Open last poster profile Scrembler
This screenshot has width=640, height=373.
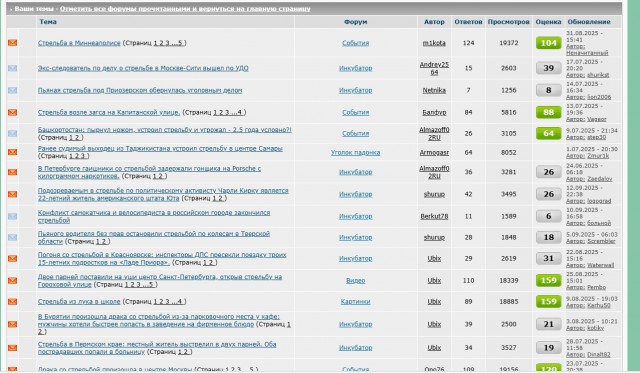coord(601,241)
